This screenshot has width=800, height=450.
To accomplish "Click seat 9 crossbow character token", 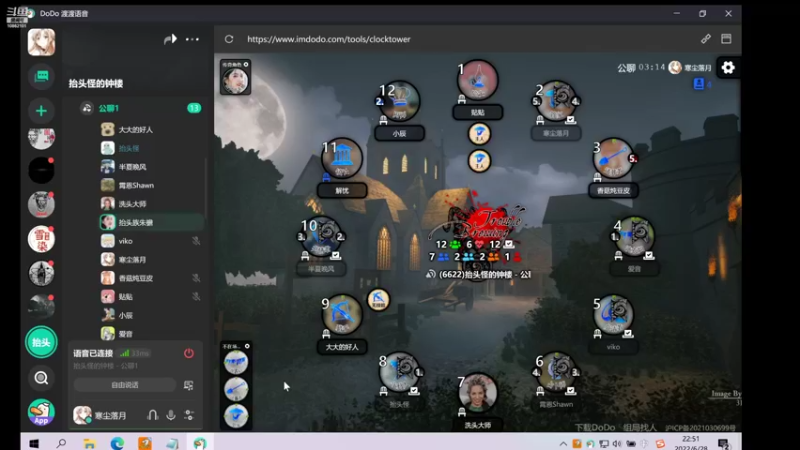I will (342, 314).
